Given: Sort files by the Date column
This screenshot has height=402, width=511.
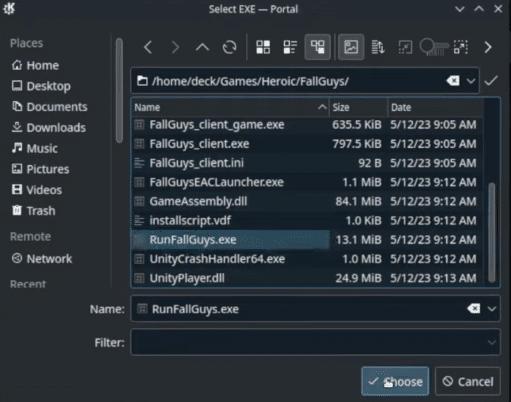Looking at the screenshot, I should [436, 107].
